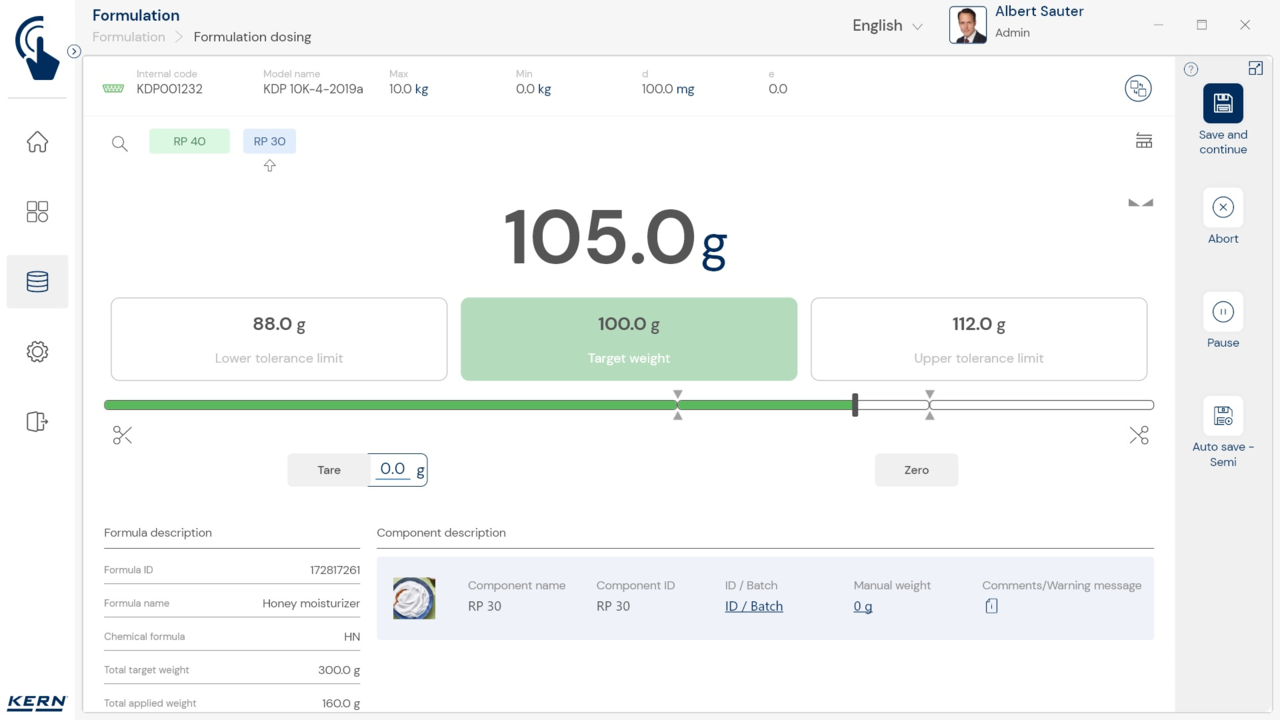This screenshot has width=1280, height=720.
Task: Collapse the weight display panel
Action: (x=1140, y=203)
